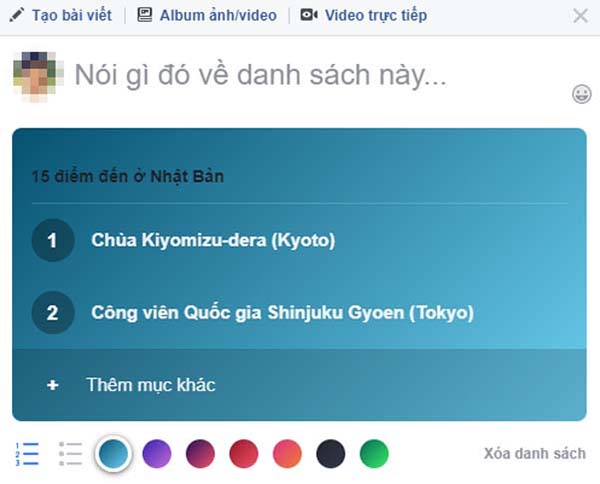This screenshot has width=600, height=484.
Task: Click the pencil icon beside Tạo bài viết
Action: click(x=16, y=15)
